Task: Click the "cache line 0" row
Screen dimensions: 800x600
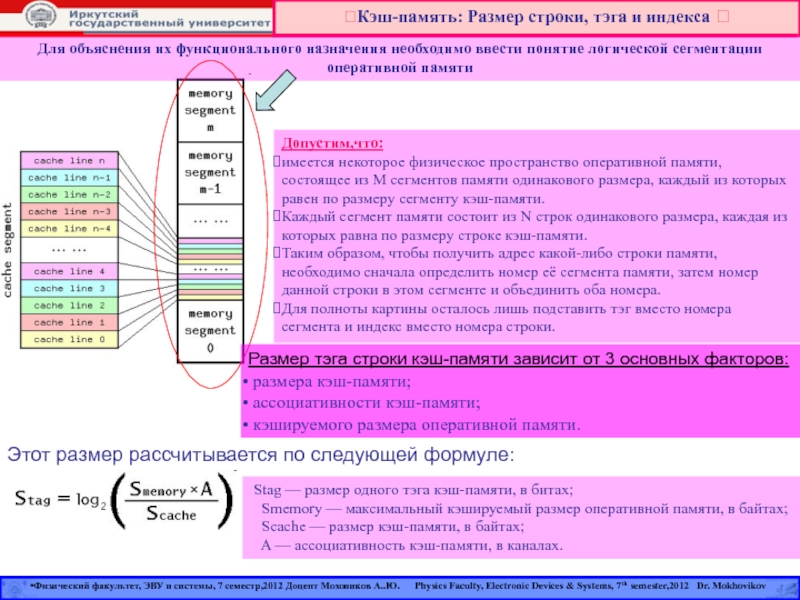Action: [x=69, y=339]
